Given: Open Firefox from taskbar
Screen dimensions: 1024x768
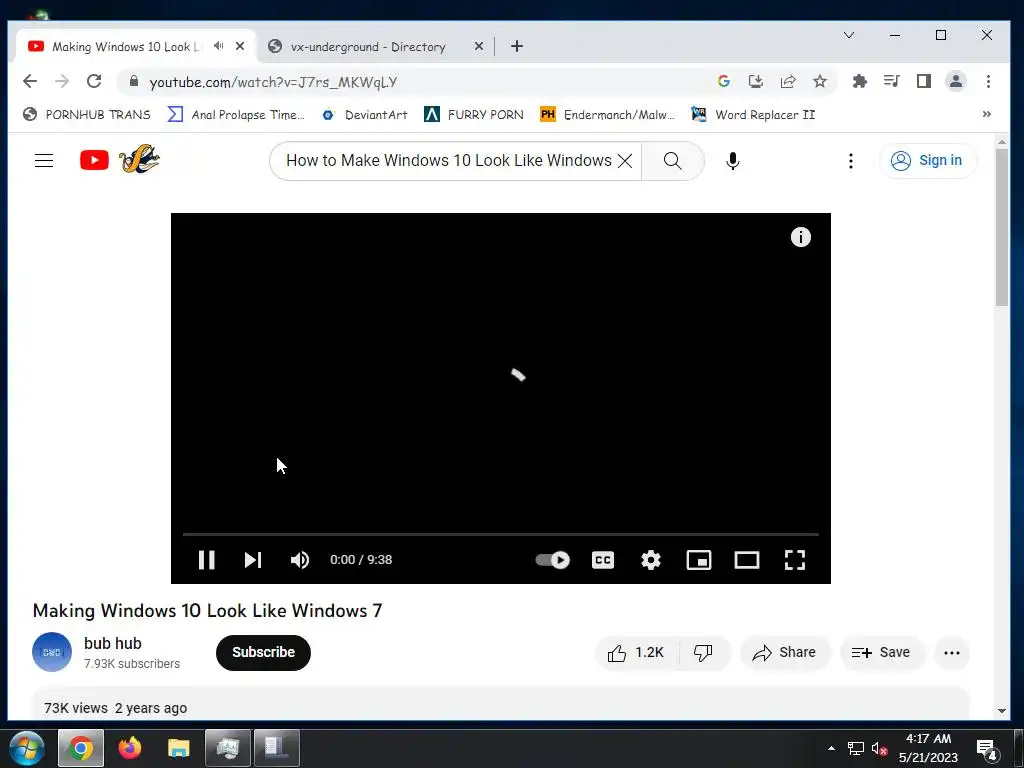Looking at the screenshot, I should [x=129, y=748].
